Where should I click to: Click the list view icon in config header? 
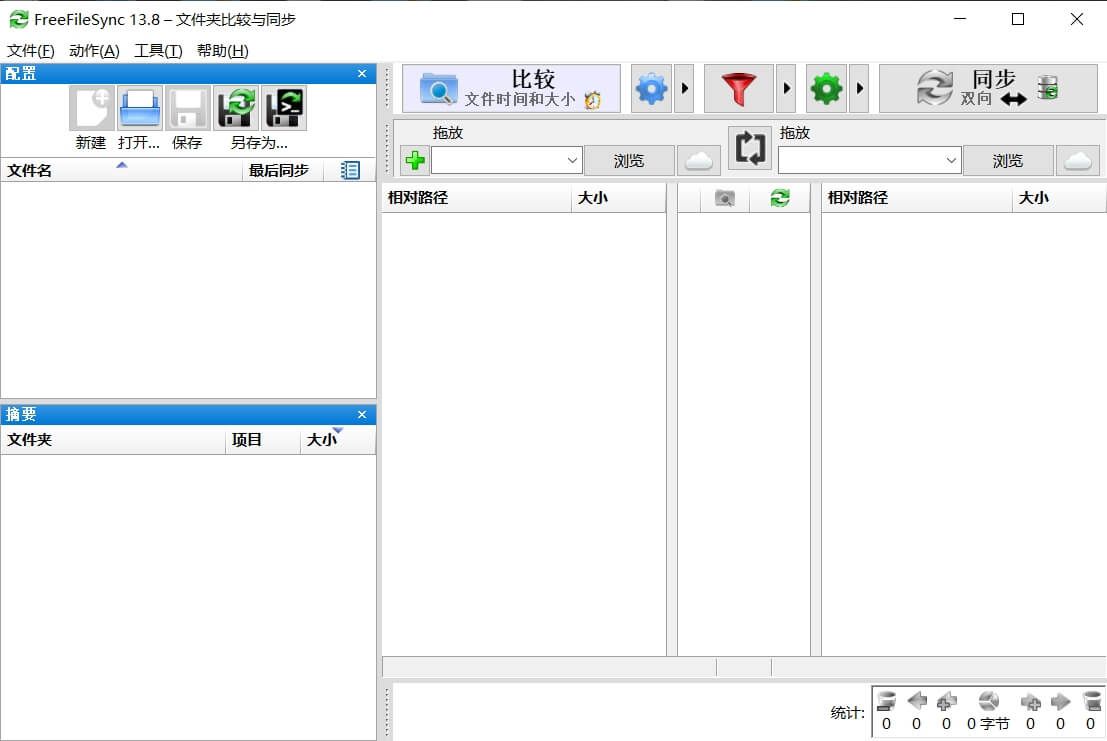[349, 170]
